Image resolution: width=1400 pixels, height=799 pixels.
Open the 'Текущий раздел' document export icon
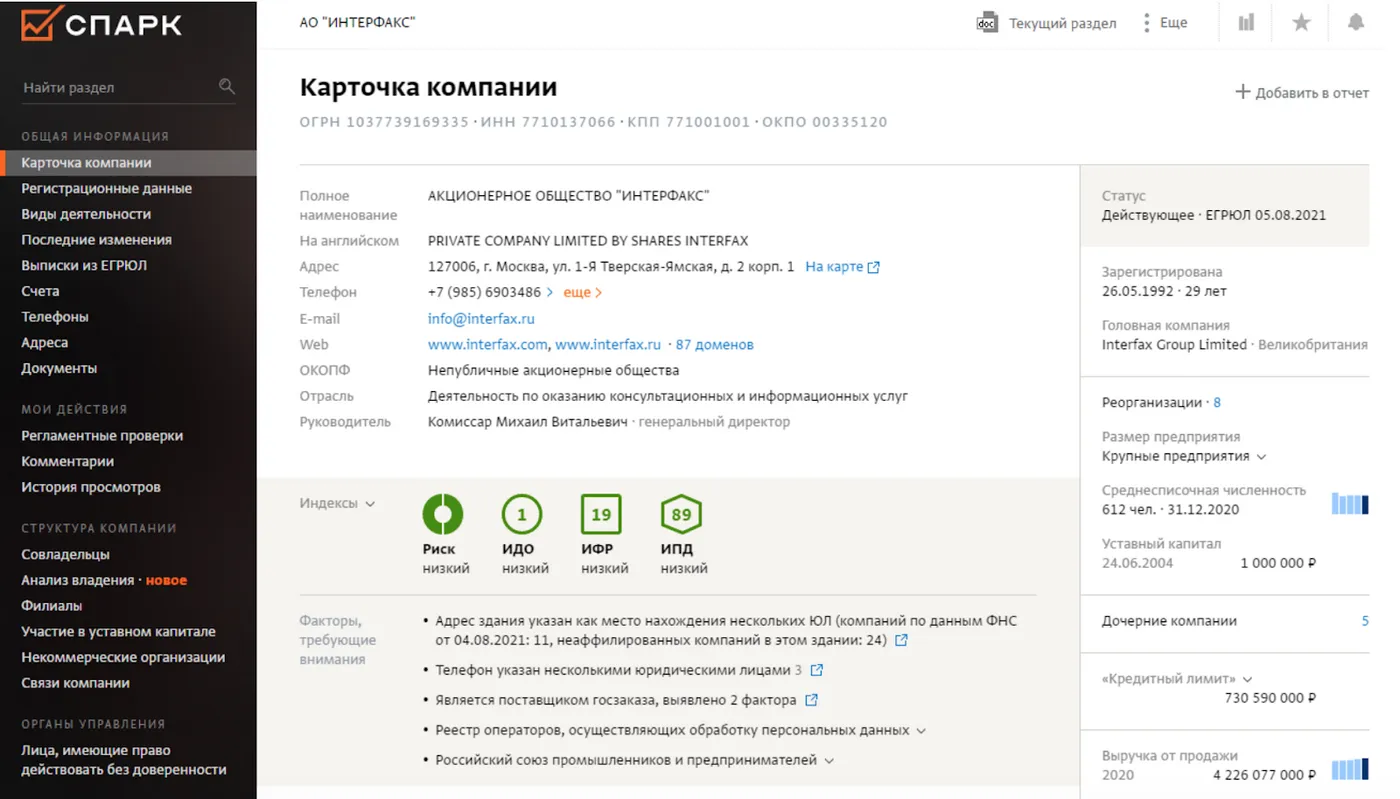(x=986, y=22)
